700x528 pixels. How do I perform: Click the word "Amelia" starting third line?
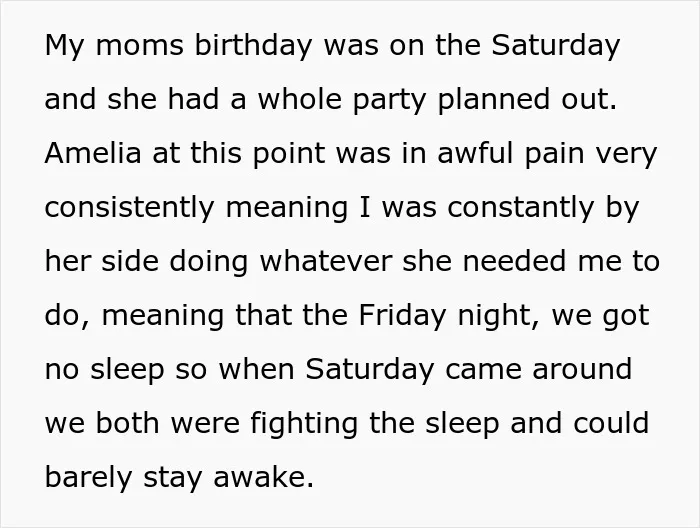pyautogui.click(x=93, y=153)
